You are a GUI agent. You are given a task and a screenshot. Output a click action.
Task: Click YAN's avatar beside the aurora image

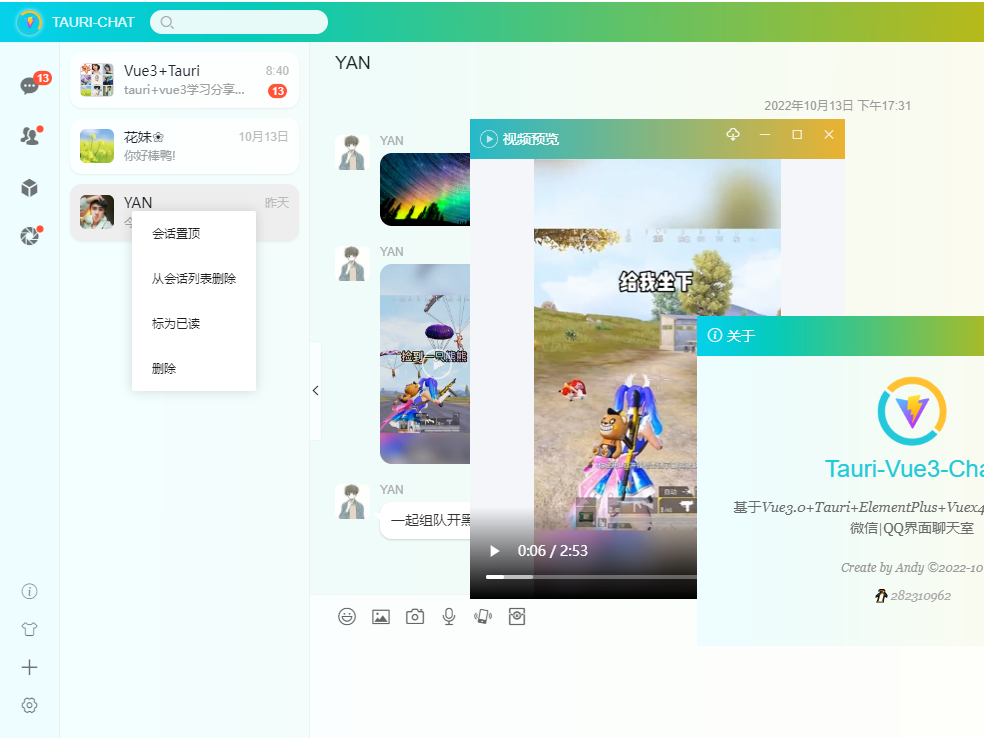coord(352,152)
